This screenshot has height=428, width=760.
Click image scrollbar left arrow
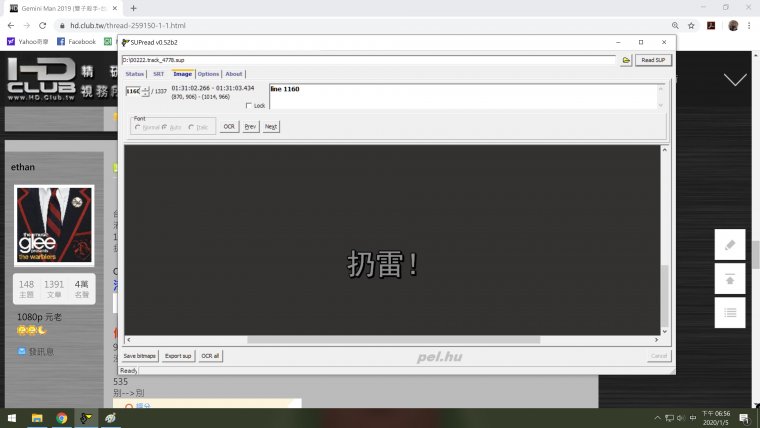[x=128, y=340]
